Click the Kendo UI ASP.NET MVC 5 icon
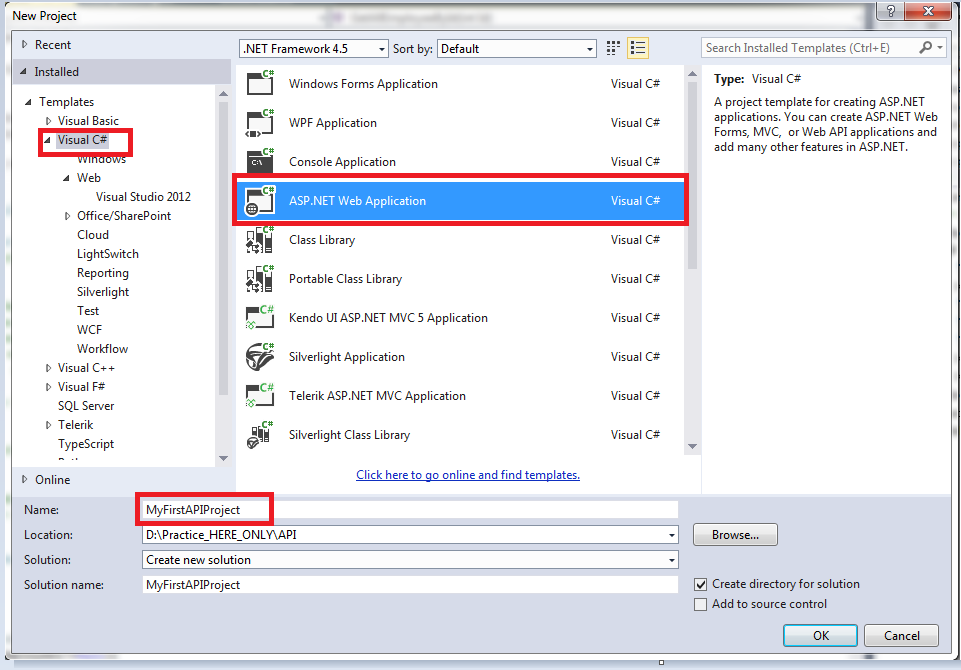 tap(260, 318)
